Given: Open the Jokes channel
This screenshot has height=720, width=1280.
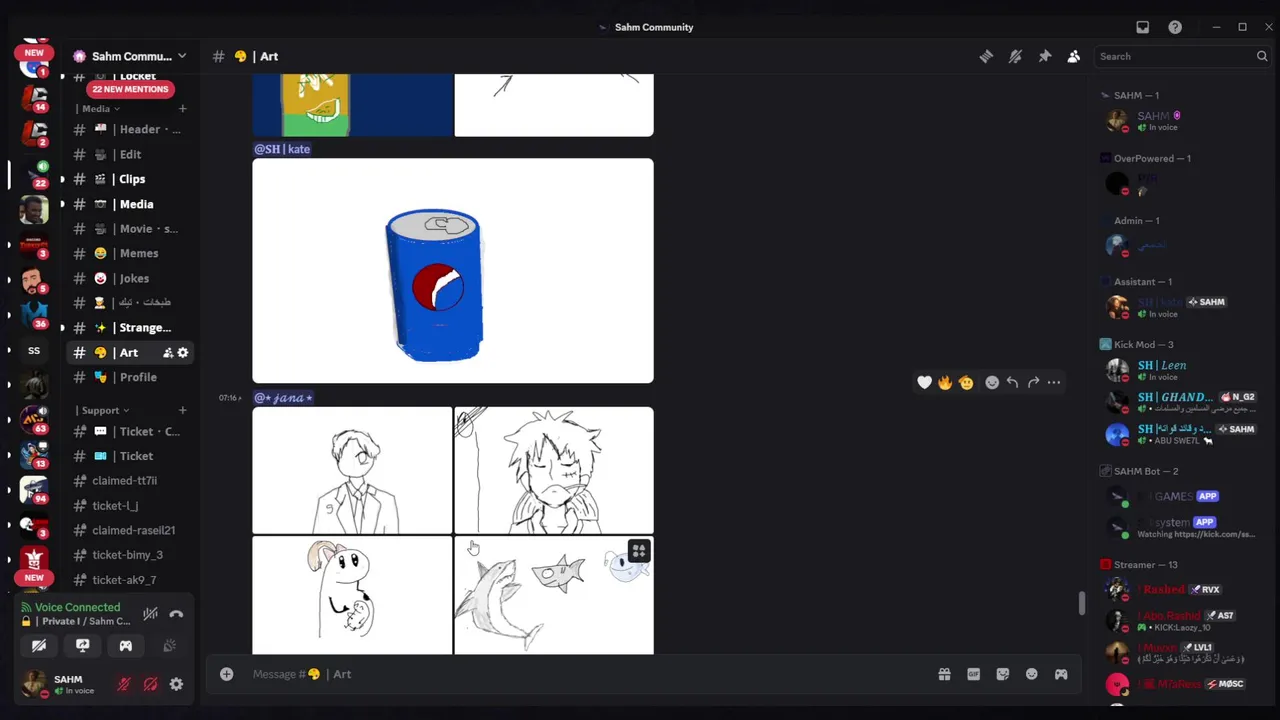Looking at the screenshot, I should (x=130, y=278).
